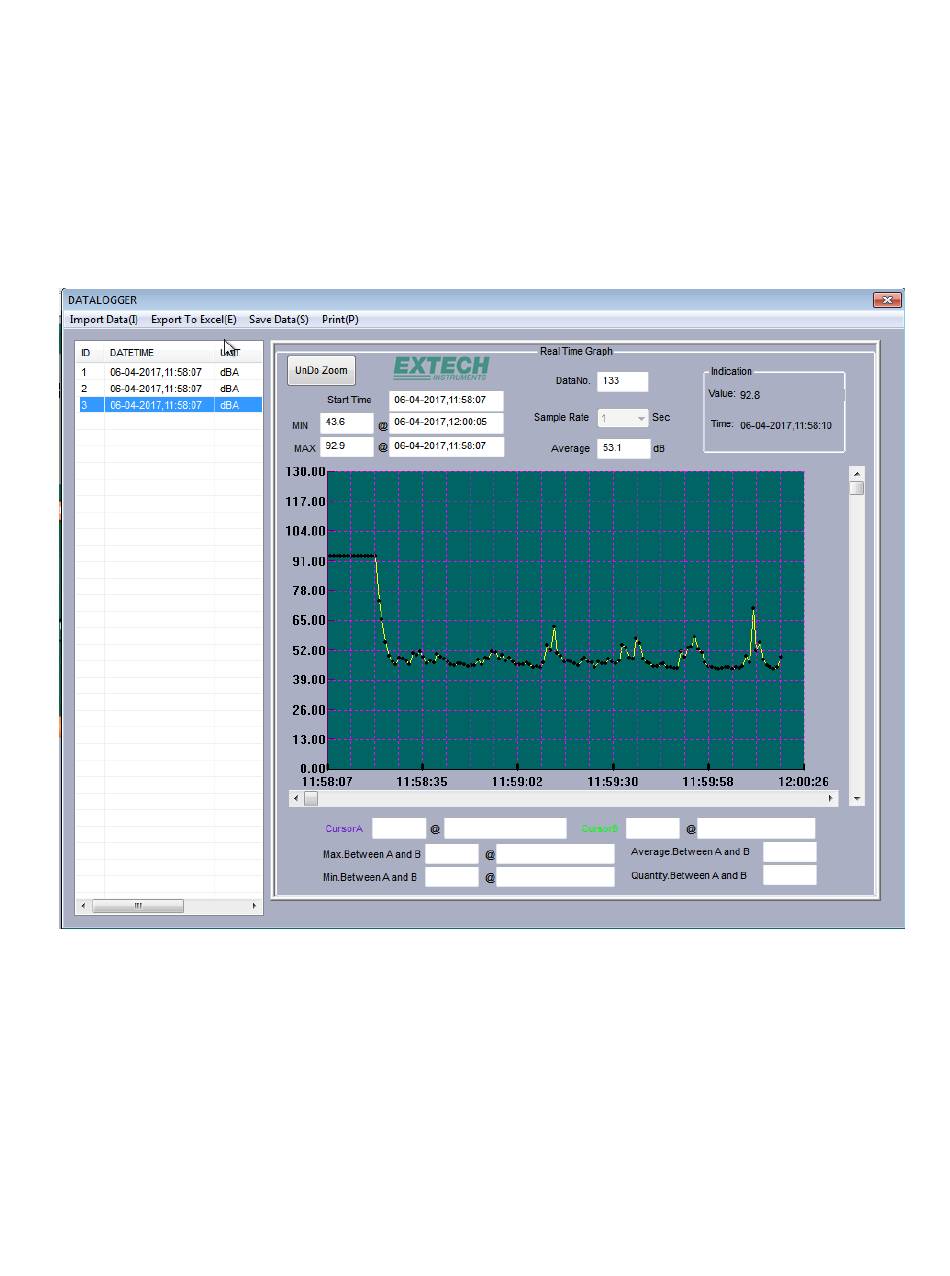Image resolution: width=950 pixels, height=1276 pixels.
Task: Click the vertical scrollbar up arrow
Action: pyautogui.click(x=856, y=474)
